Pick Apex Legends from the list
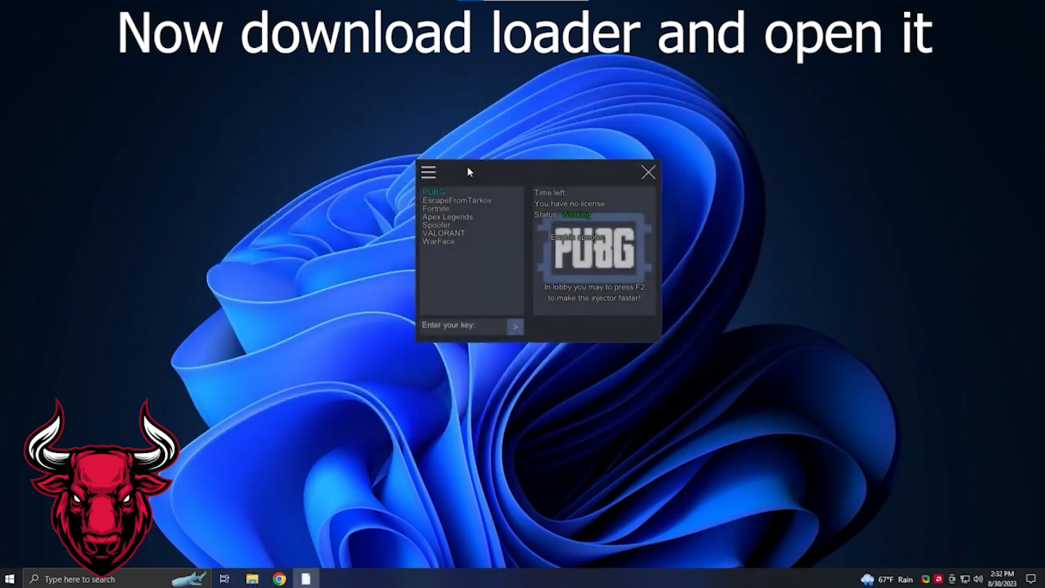This screenshot has height=588, width=1045. coord(447,217)
